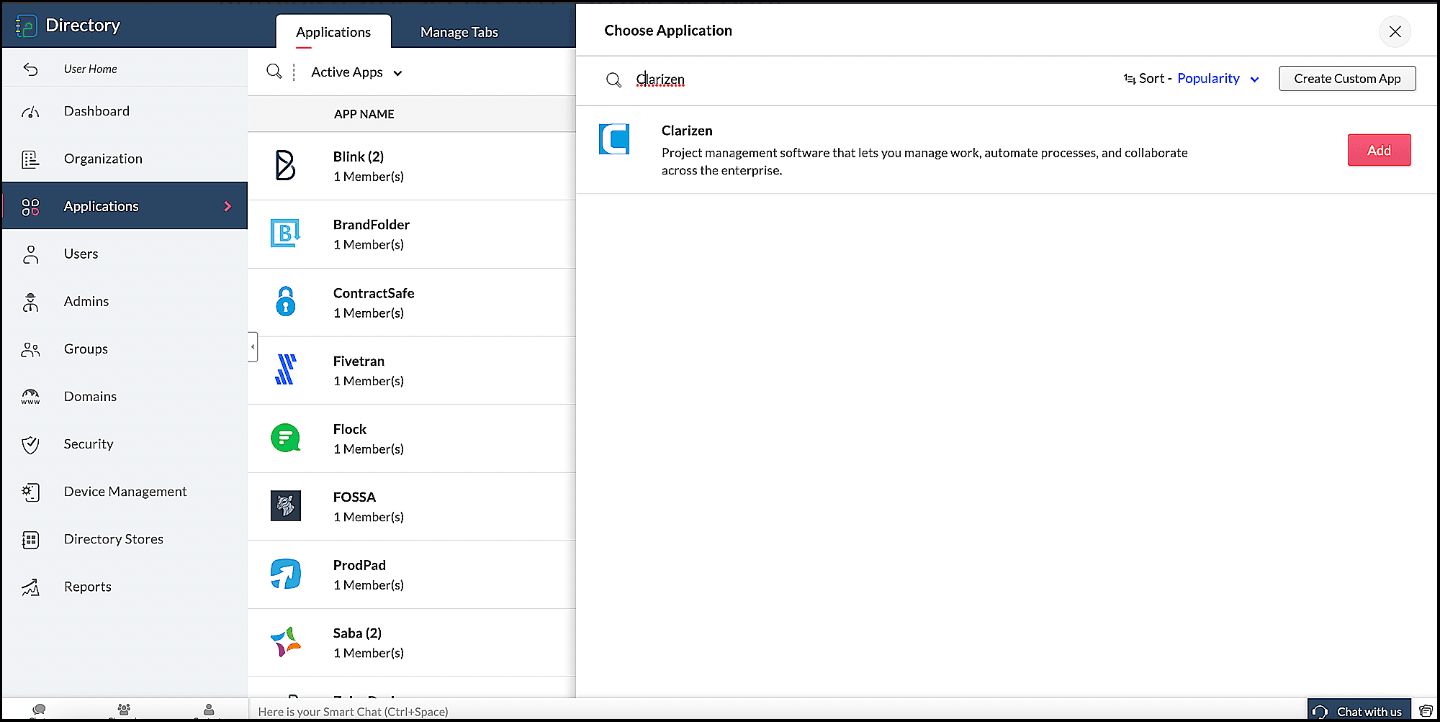Select the Domains www icon

pyautogui.click(x=31, y=397)
